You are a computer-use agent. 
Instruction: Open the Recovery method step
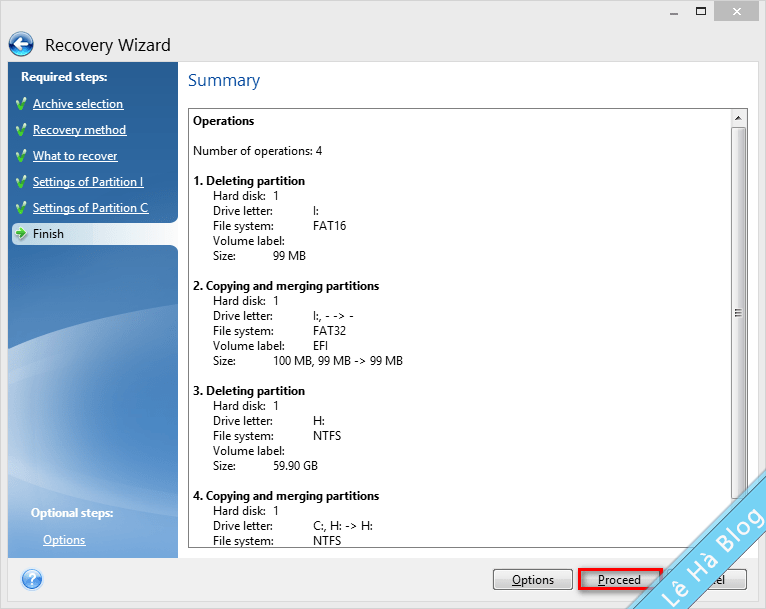click(80, 130)
